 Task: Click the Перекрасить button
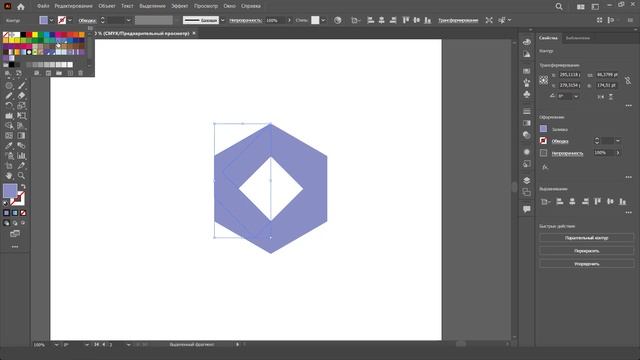[x=587, y=251]
